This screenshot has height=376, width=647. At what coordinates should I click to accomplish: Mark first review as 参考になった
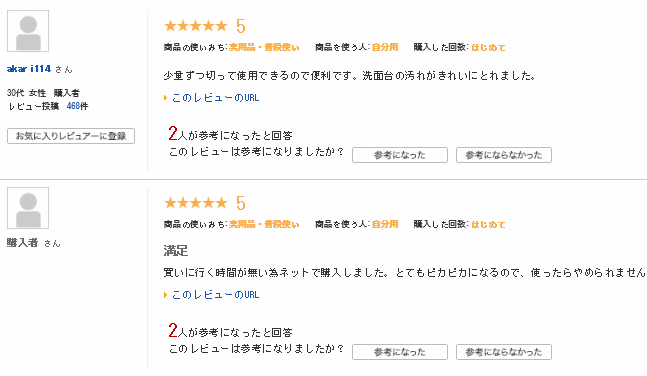(400, 155)
